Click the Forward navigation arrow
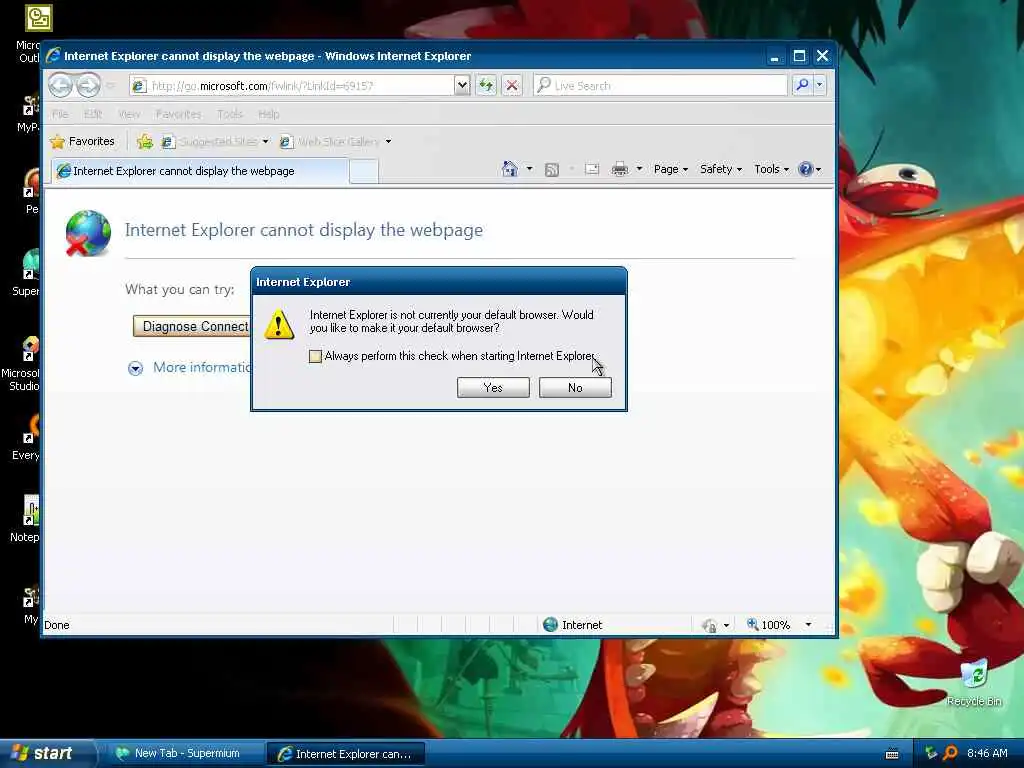This screenshot has height=768, width=1024. click(x=88, y=85)
